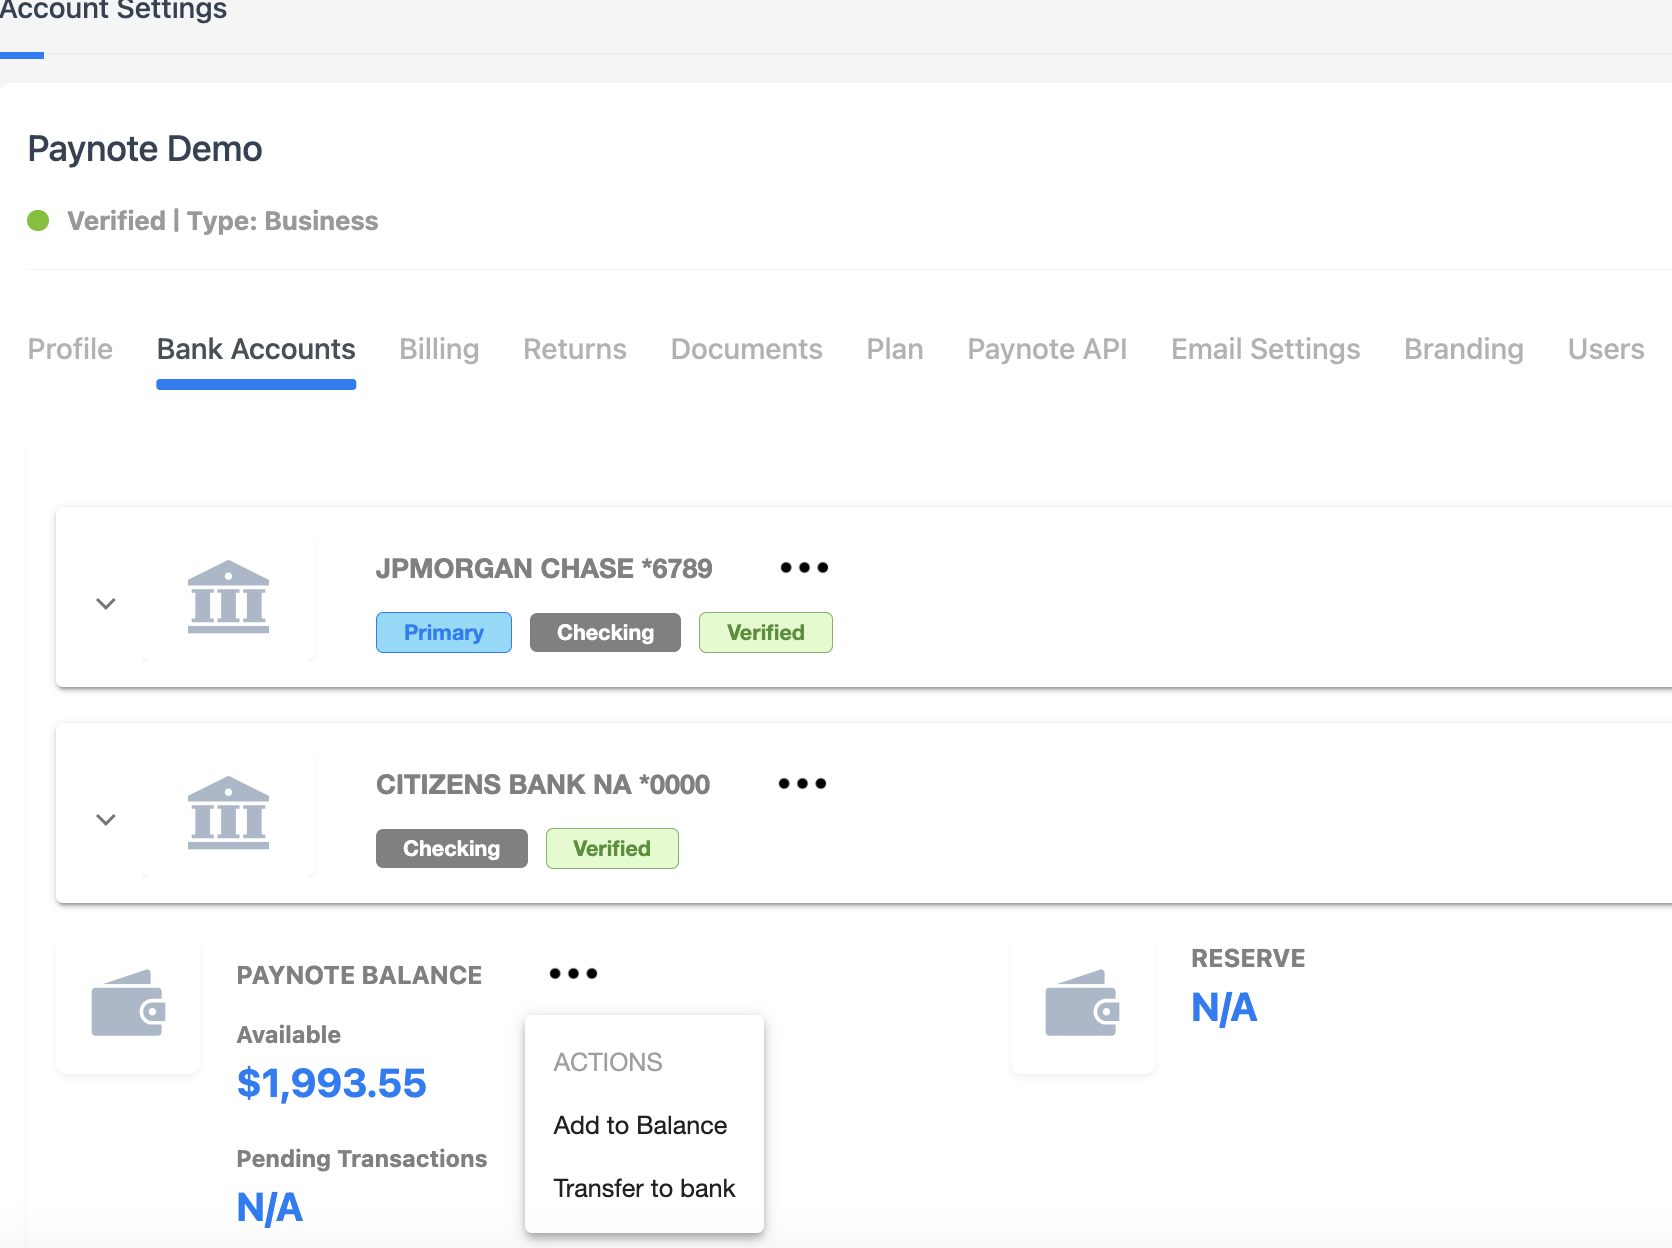Open the Paynote API tab
Image resolution: width=1672 pixels, height=1248 pixels.
tap(1047, 349)
